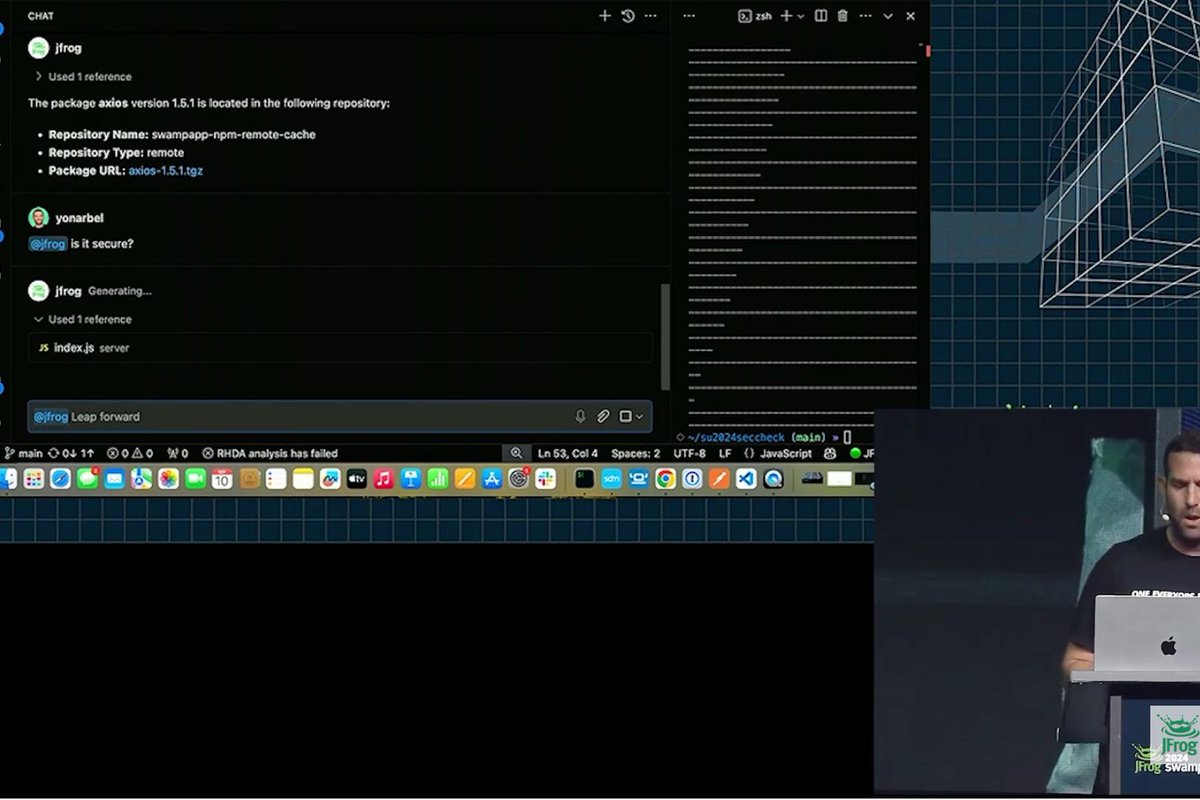
Task: Open Calendar from the dock
Action: [x=222, y=479]
